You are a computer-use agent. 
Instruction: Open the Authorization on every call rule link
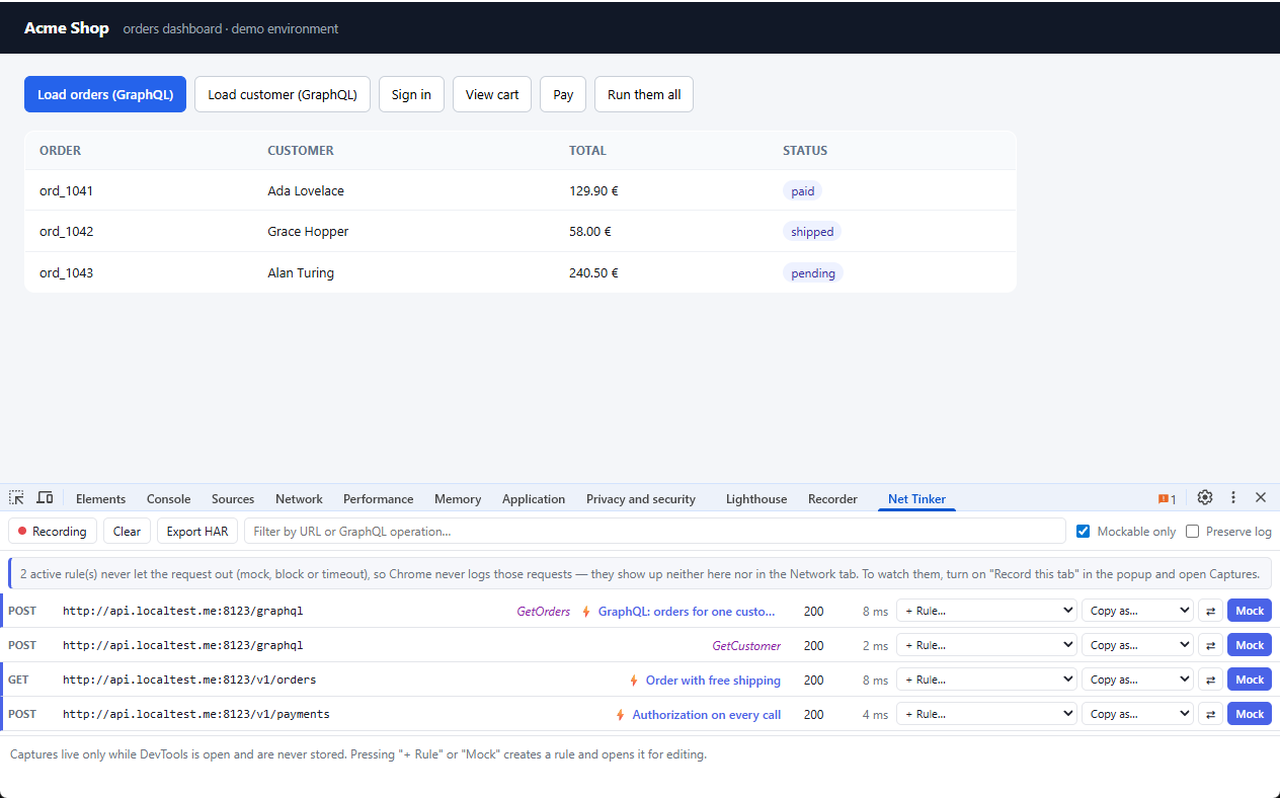tap(707, 714)
